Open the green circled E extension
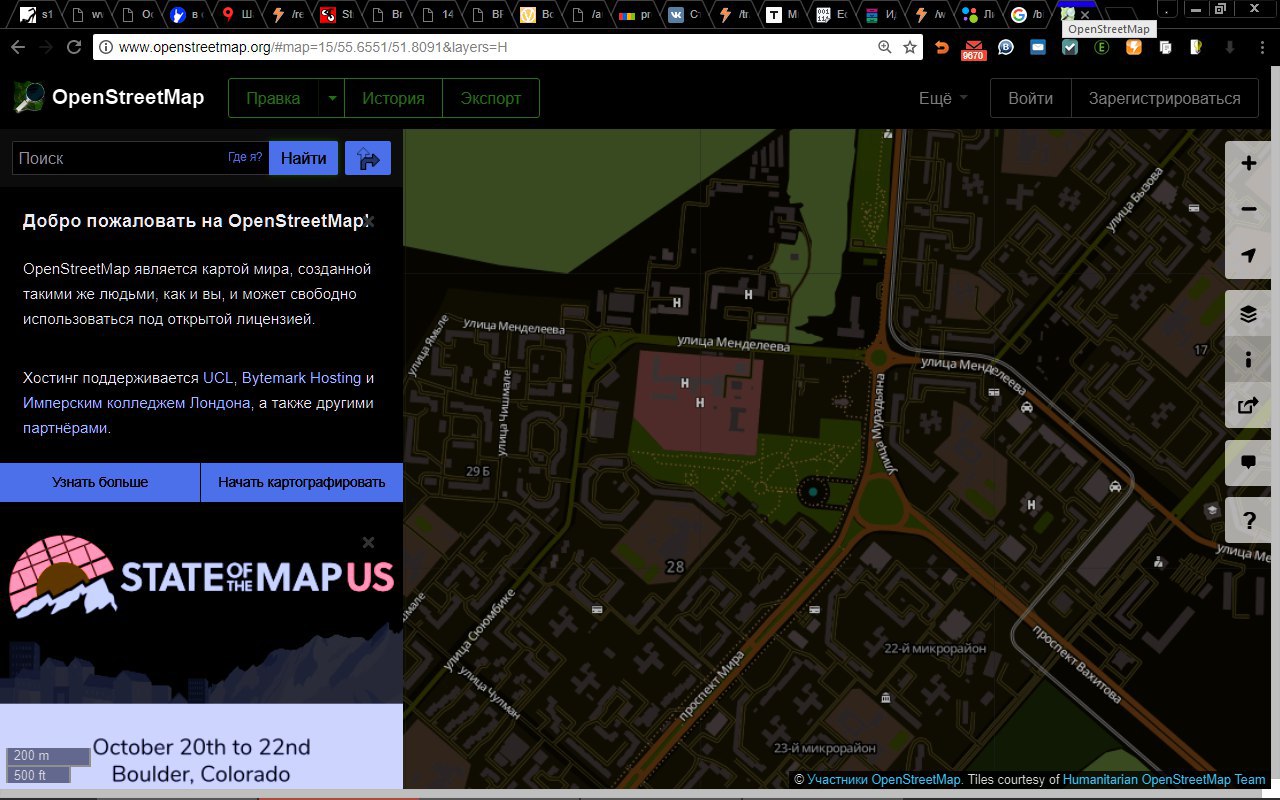The image size is (1280, 800). (1102, 47)
